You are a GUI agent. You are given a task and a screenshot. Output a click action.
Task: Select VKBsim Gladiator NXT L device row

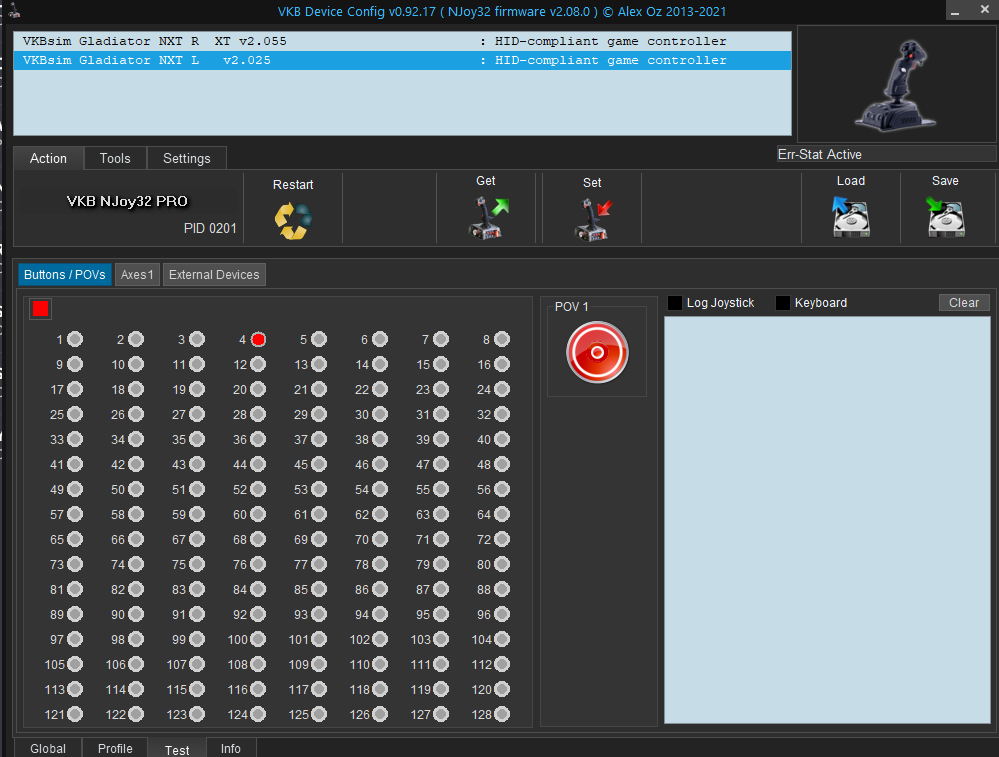coord(402,61)
